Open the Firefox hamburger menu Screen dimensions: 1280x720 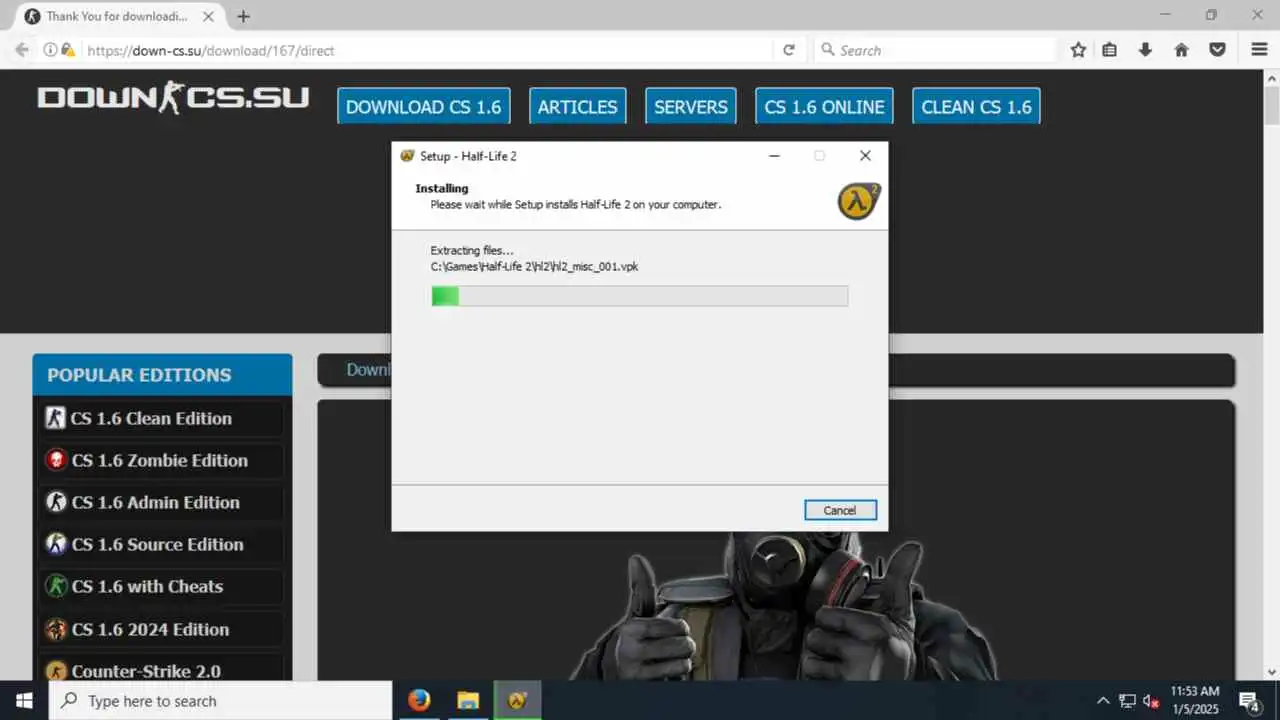(x=1259, y=50)
